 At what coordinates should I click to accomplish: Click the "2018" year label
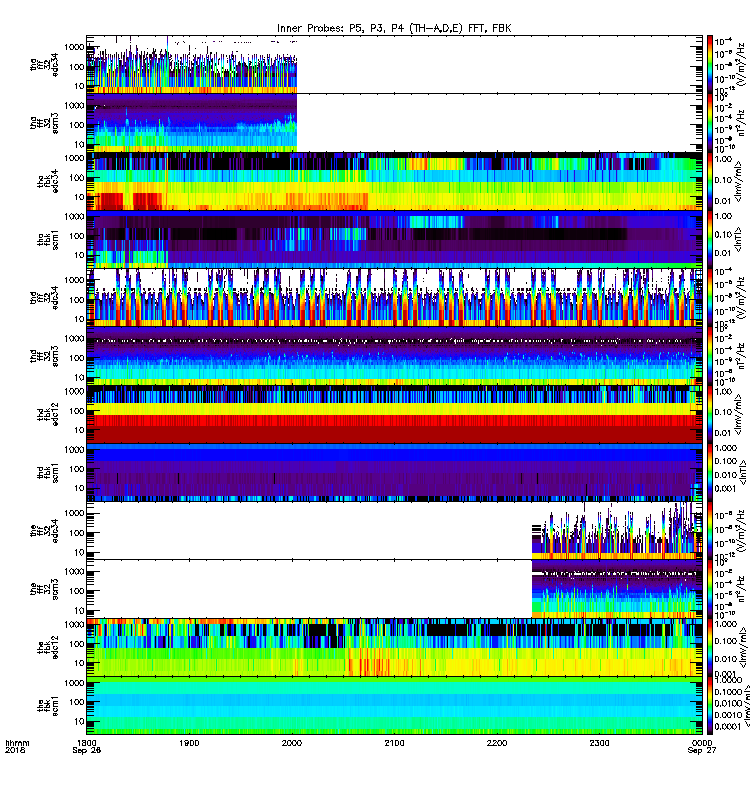pyautogui.click(x=15, y=751)
